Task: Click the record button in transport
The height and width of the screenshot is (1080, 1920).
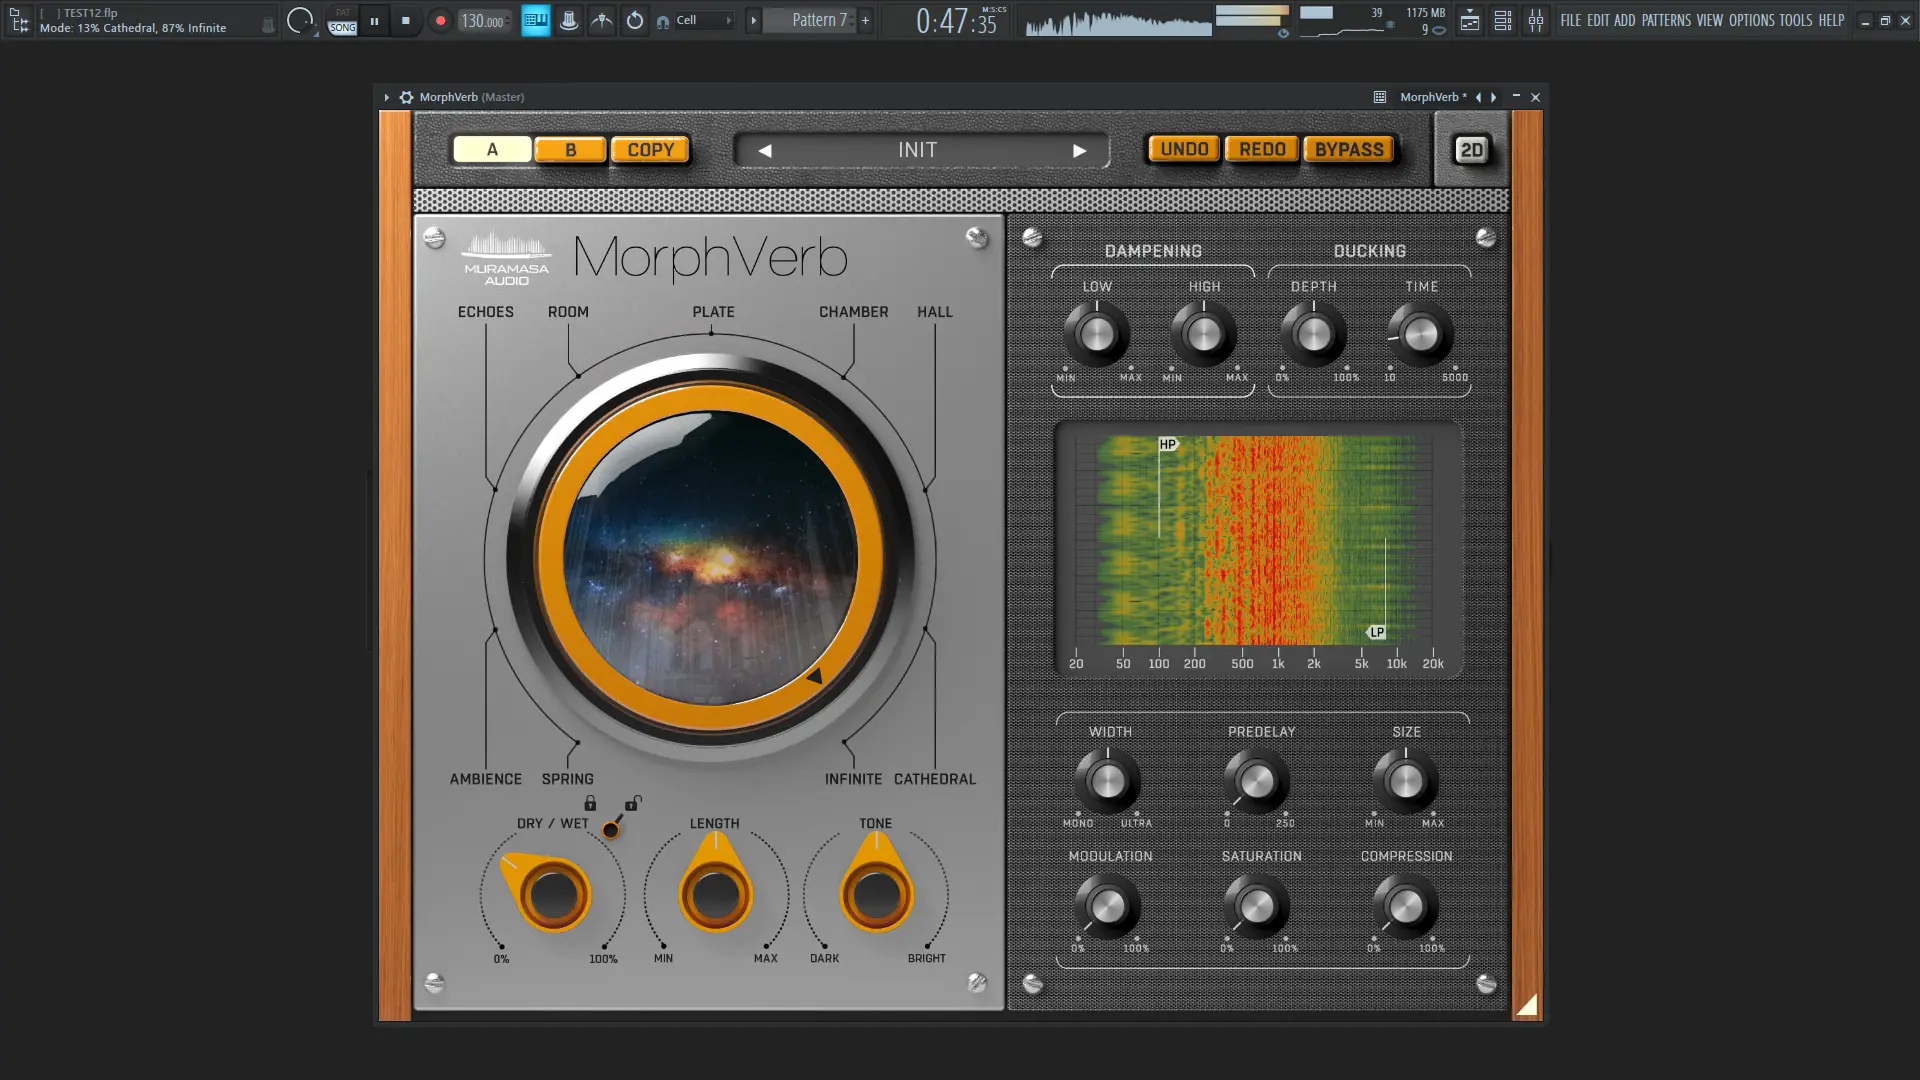Action: tap(440, 20)
